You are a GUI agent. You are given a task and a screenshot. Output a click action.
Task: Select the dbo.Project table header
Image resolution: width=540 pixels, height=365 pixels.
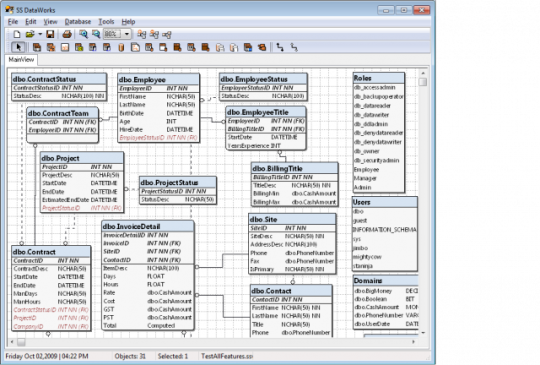coord(82,158)
